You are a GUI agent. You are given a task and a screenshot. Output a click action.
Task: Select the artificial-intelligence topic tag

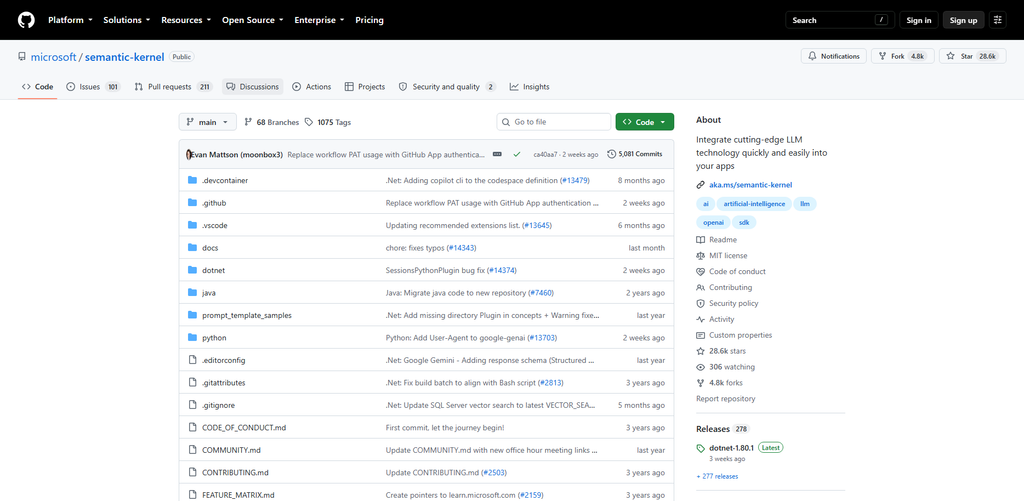[x=754, y=204]
